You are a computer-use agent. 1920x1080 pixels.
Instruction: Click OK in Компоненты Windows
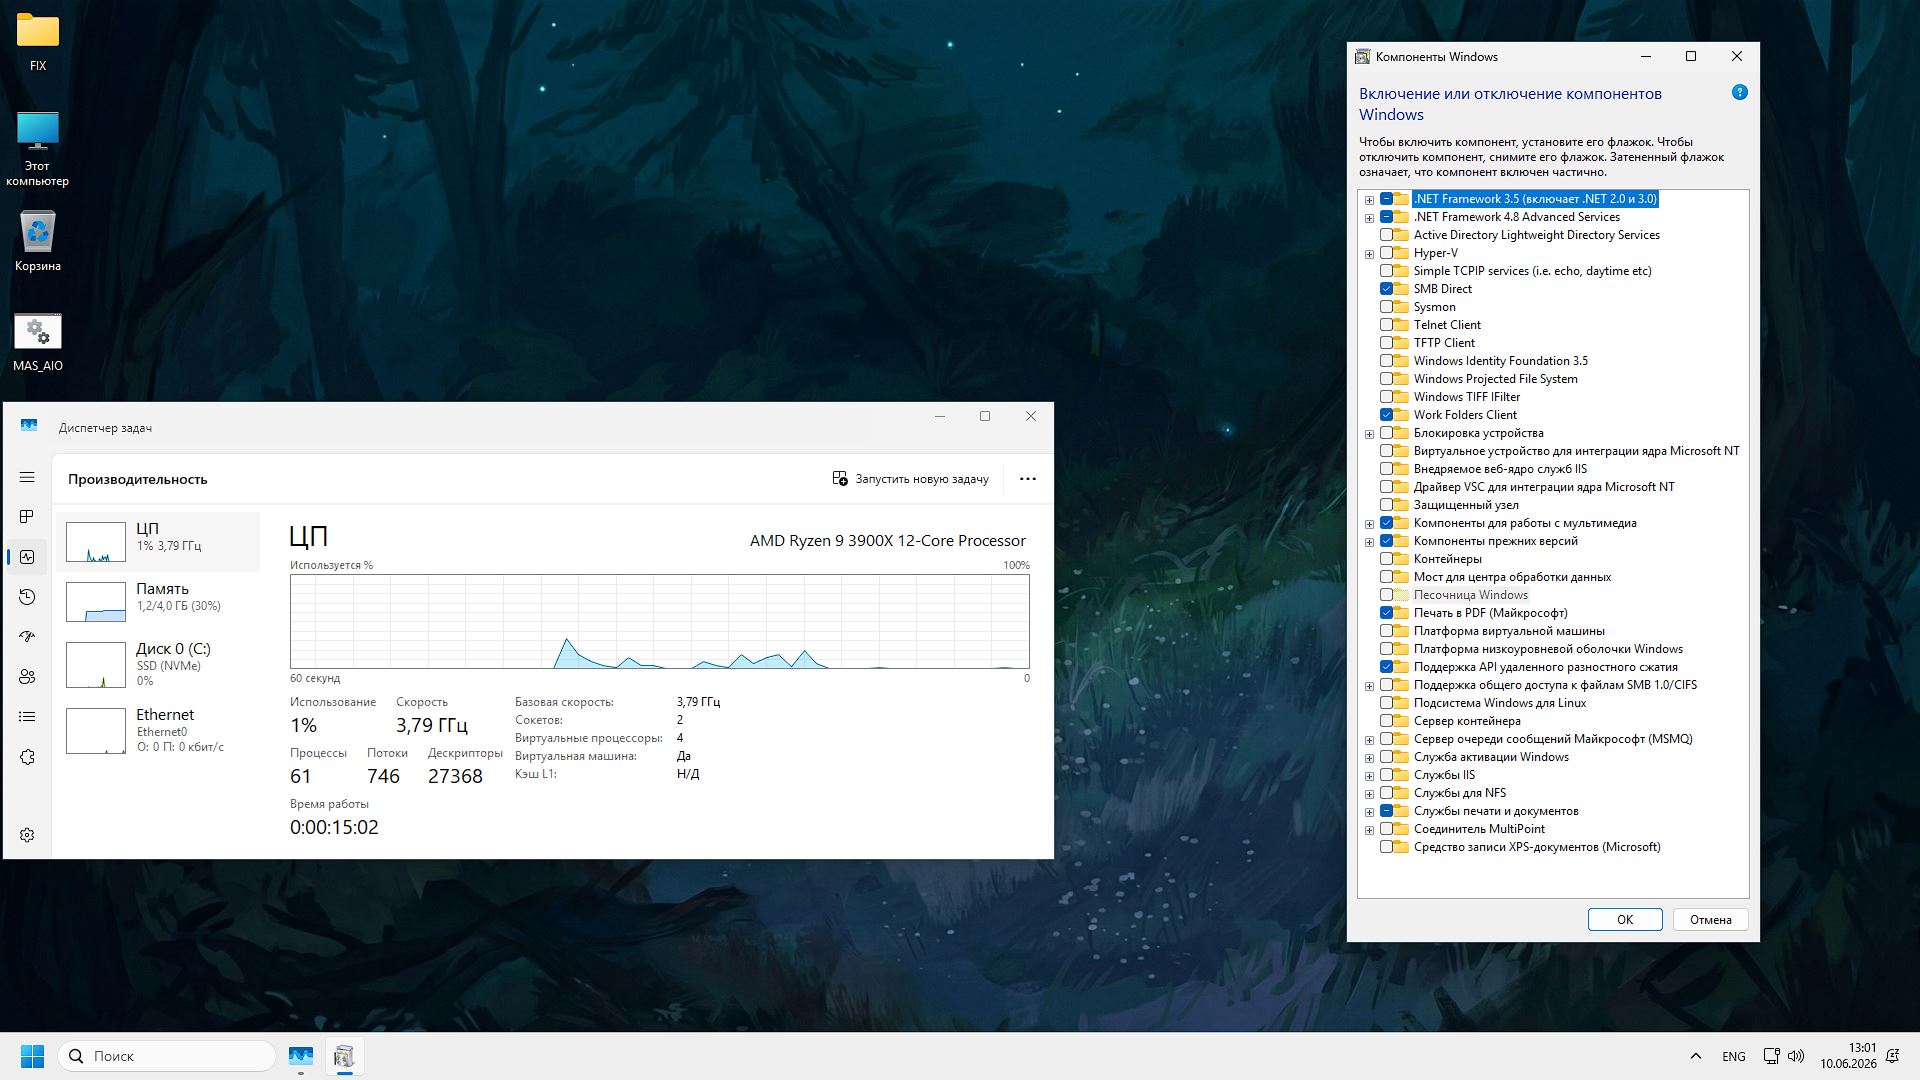coord(1625,920)
